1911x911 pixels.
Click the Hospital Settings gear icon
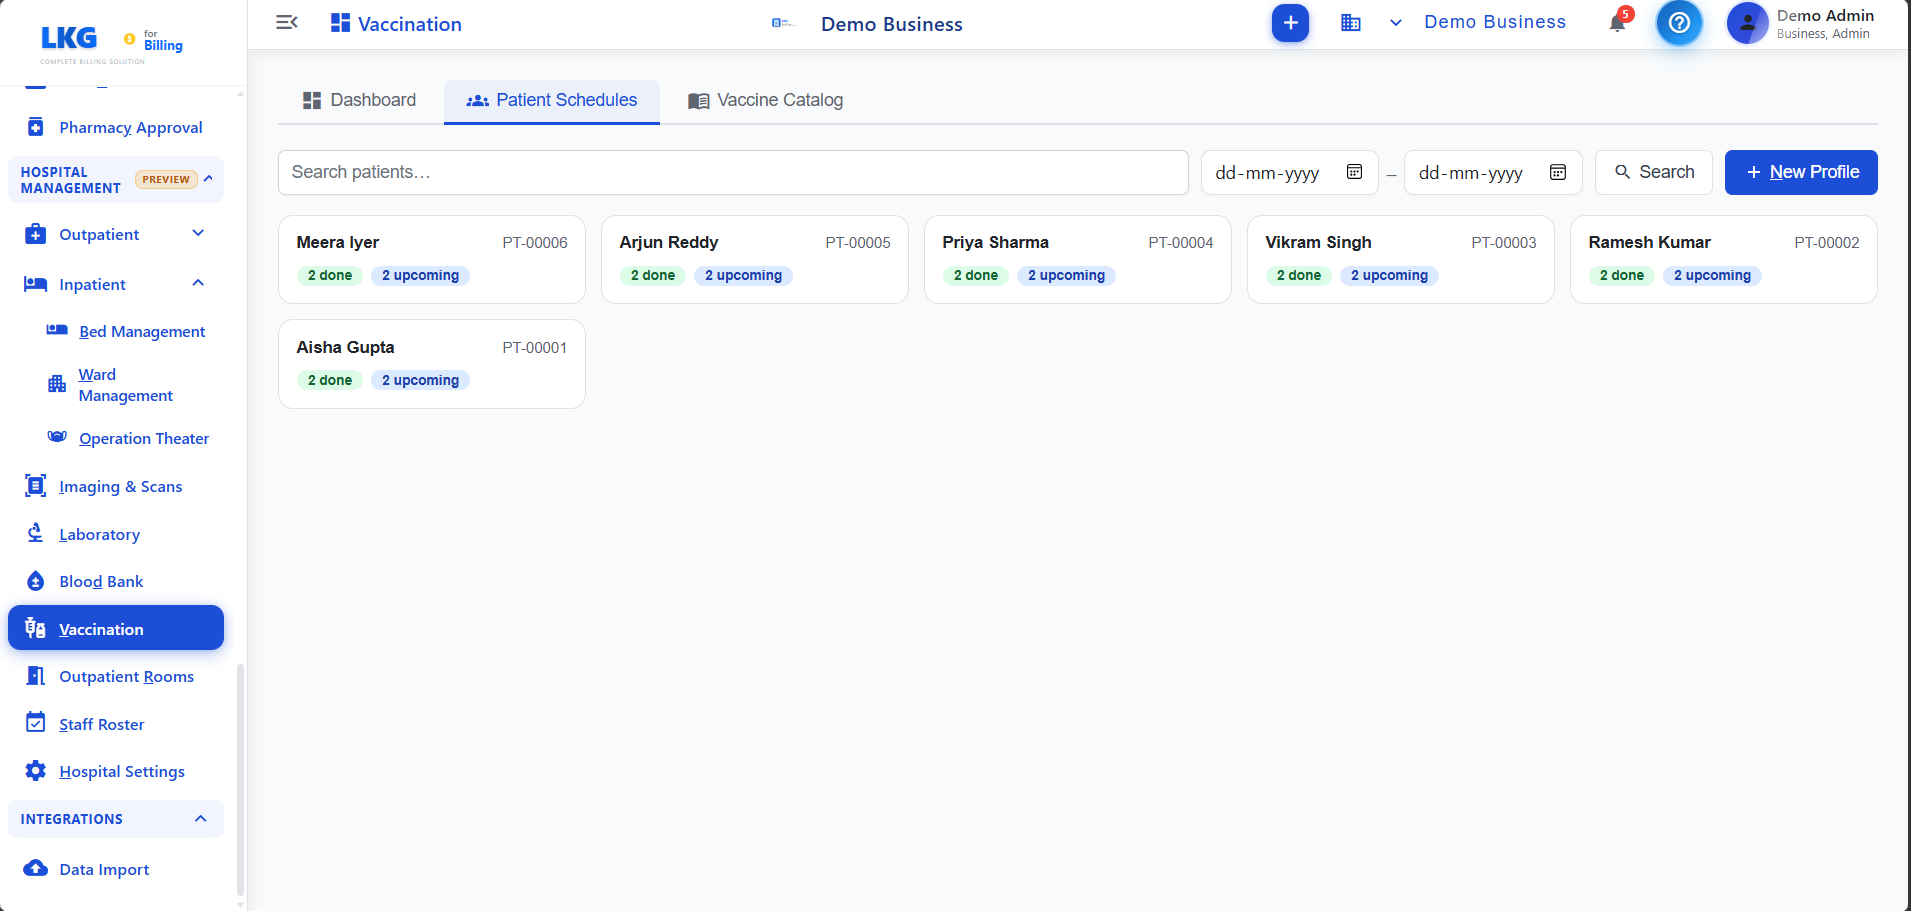[x=36, y=771]
